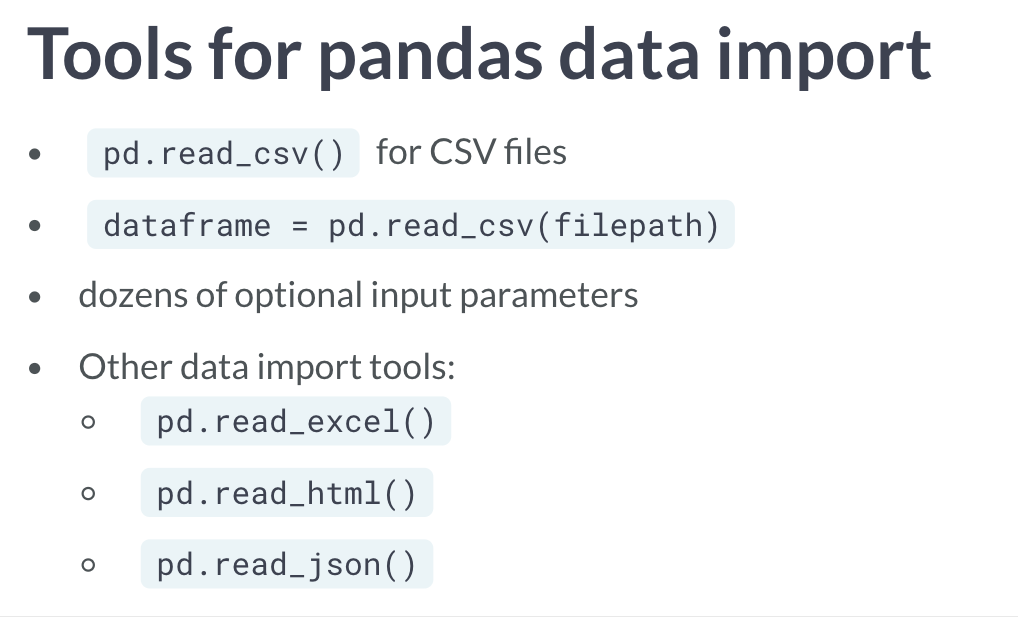Click the bullet before dataframe assignment line

pos(35,225)
